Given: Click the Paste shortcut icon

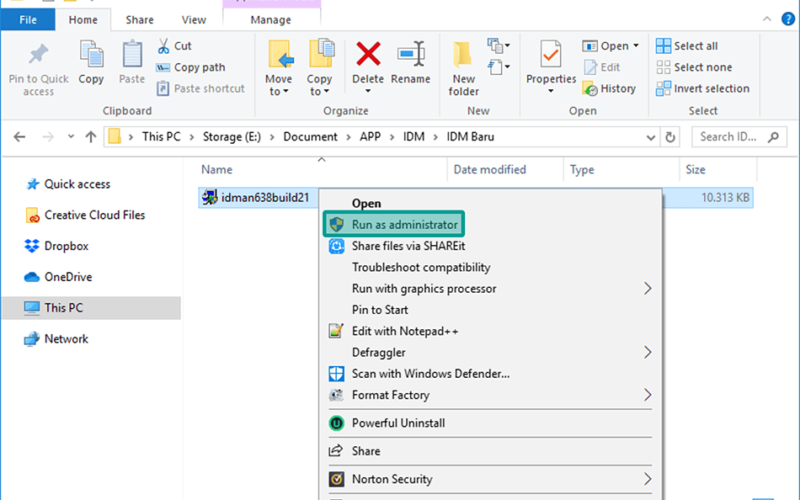Looking at the screenshot, I should (x=163, y=89).
